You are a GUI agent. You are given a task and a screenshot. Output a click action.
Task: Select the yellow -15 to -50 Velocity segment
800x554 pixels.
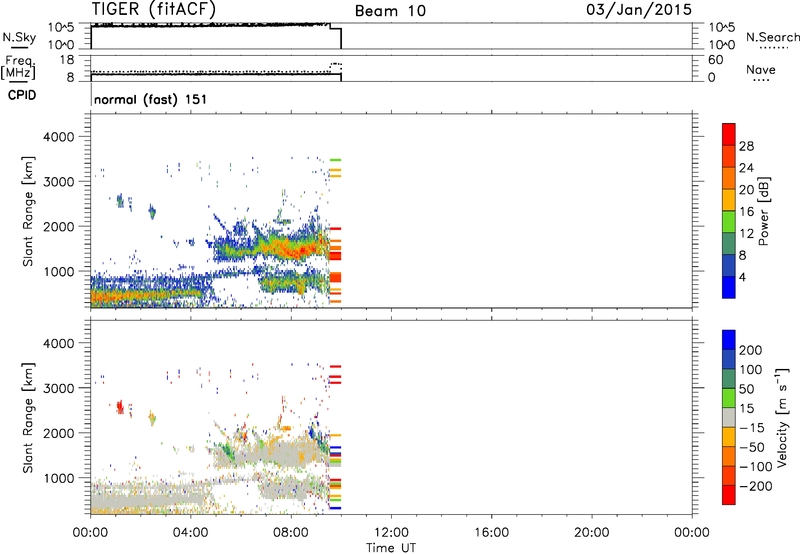(729, 437)
